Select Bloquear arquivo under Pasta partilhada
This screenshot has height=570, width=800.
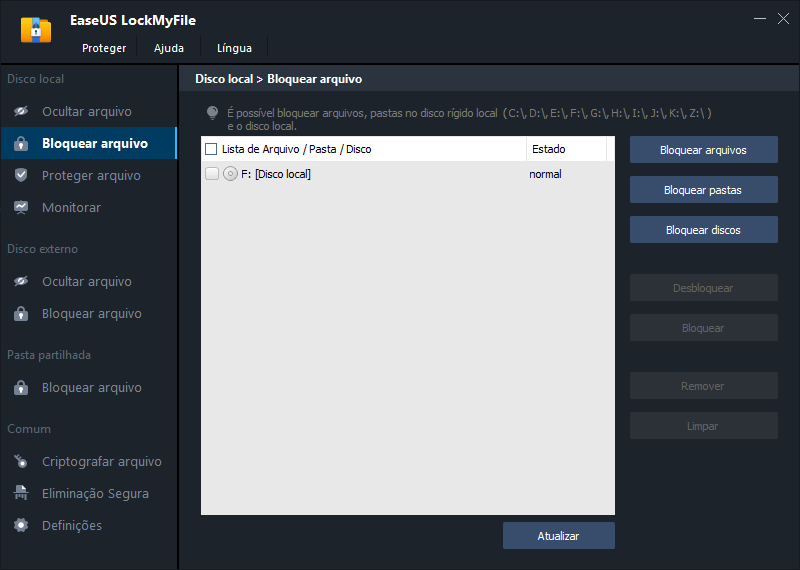pyautogui.click(x=89, y=387)
